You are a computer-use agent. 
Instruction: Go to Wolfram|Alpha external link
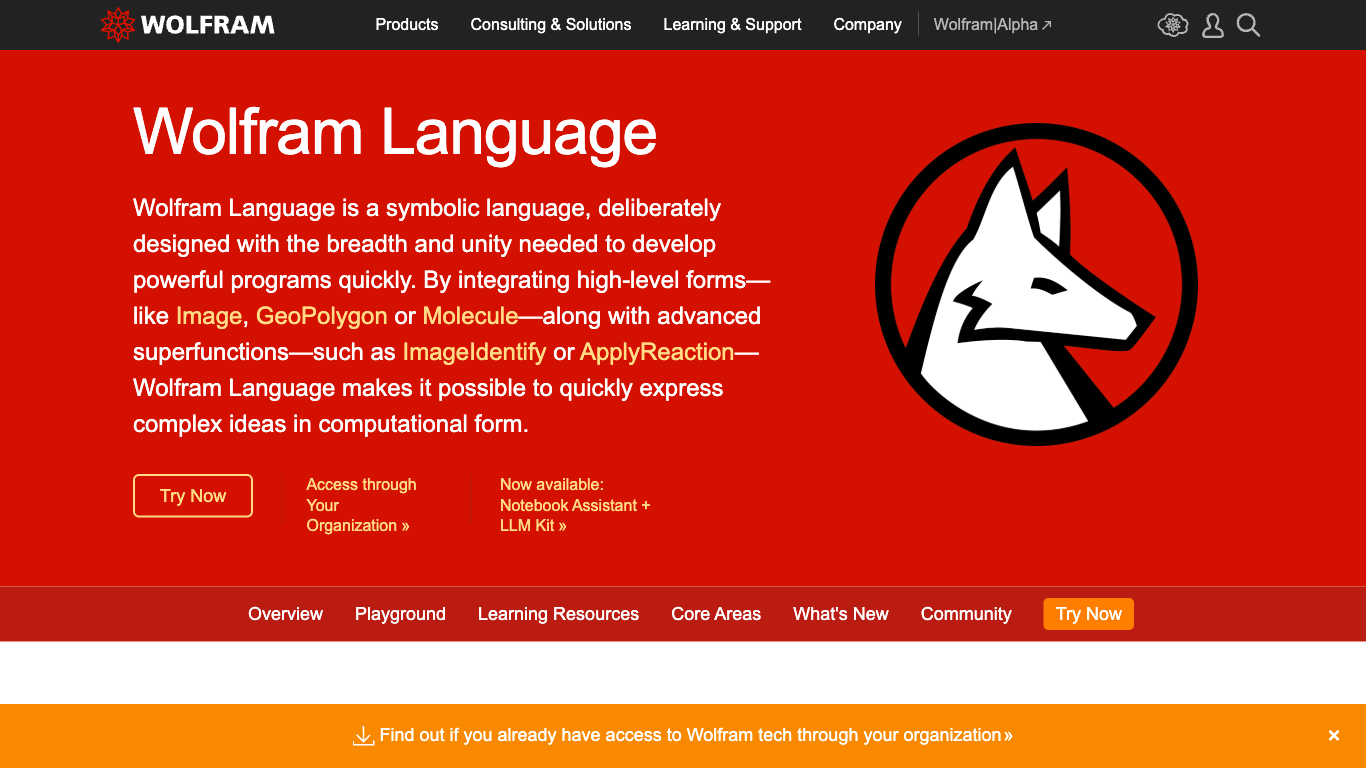click(992, 25)
